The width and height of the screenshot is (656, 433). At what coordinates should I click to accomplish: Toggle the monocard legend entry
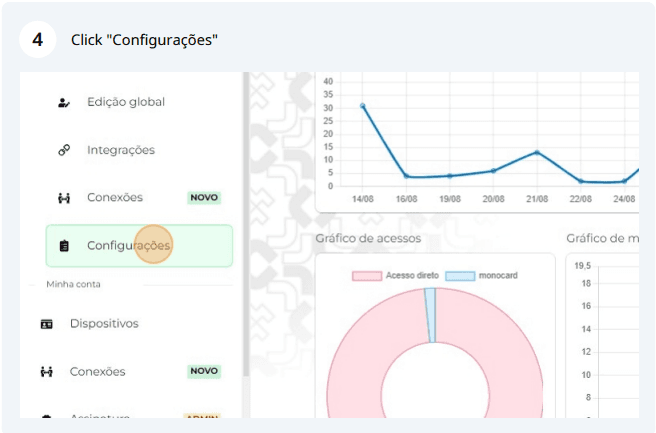click(x=482, y=276)
